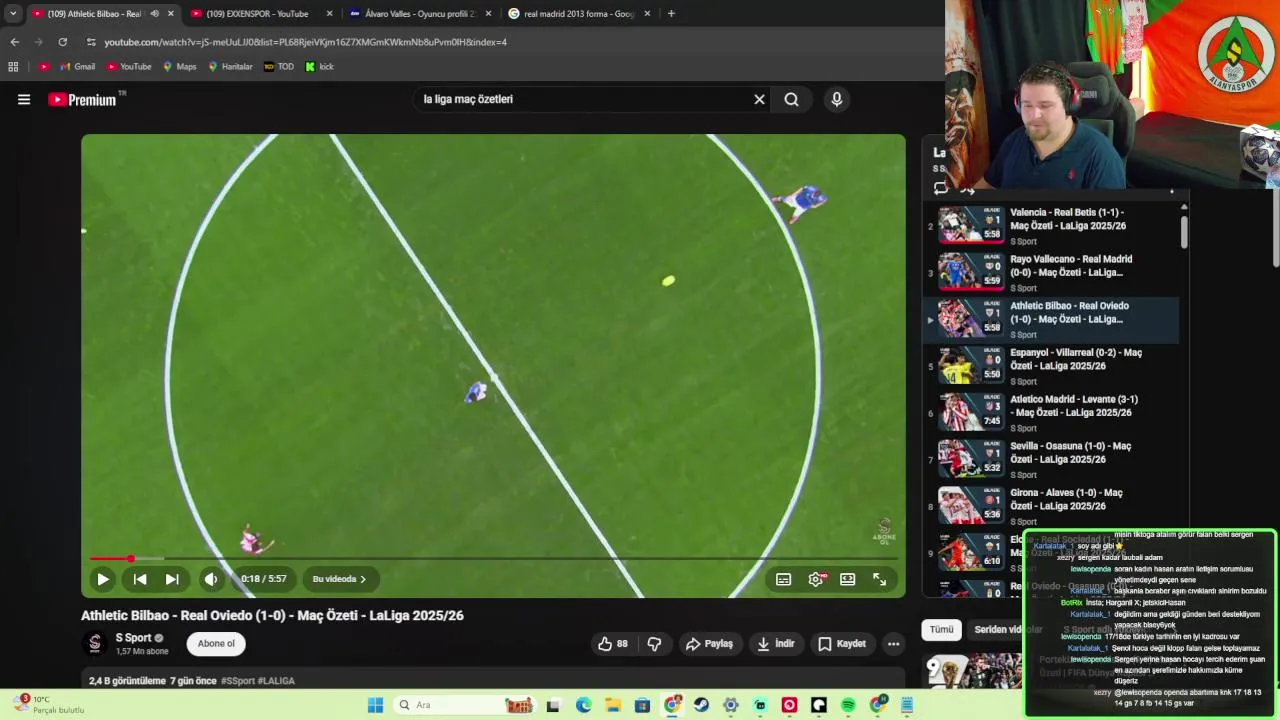Screen dimensions: 1280x720
Task: Focus the YouTube search field
Action: (x=585, y=99)
